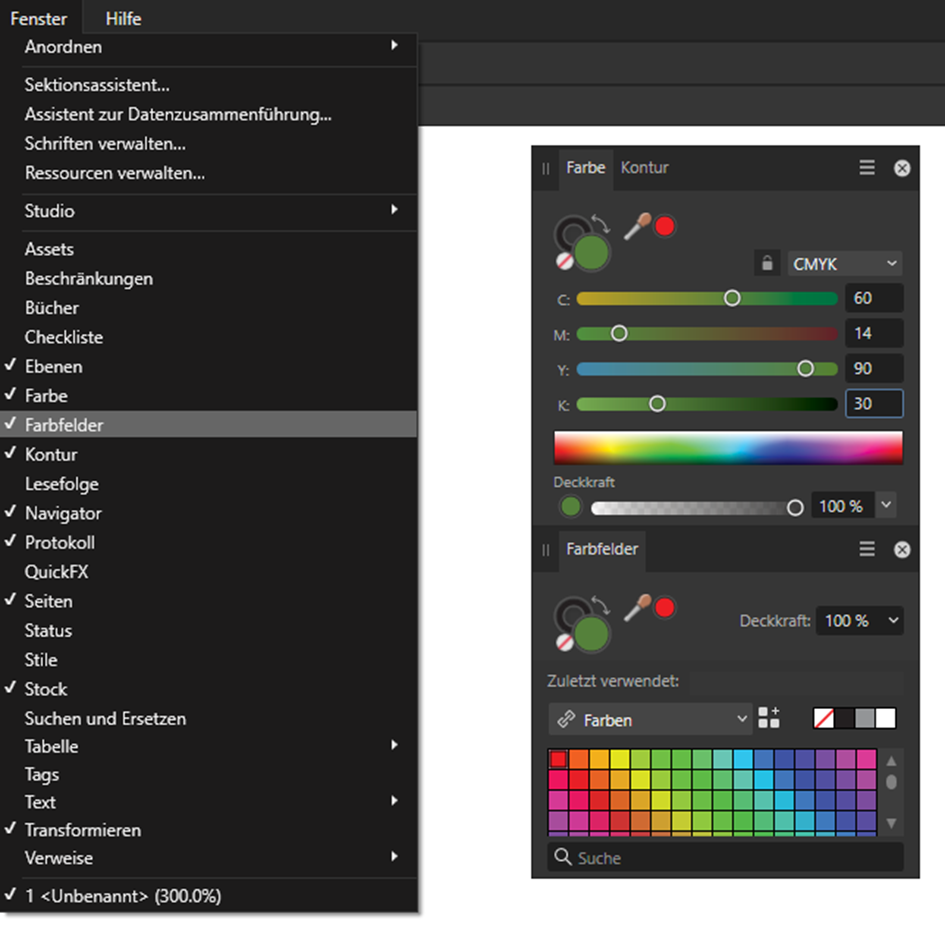
Task: Show the Assets panel
Action: click(x=209, y=249)
